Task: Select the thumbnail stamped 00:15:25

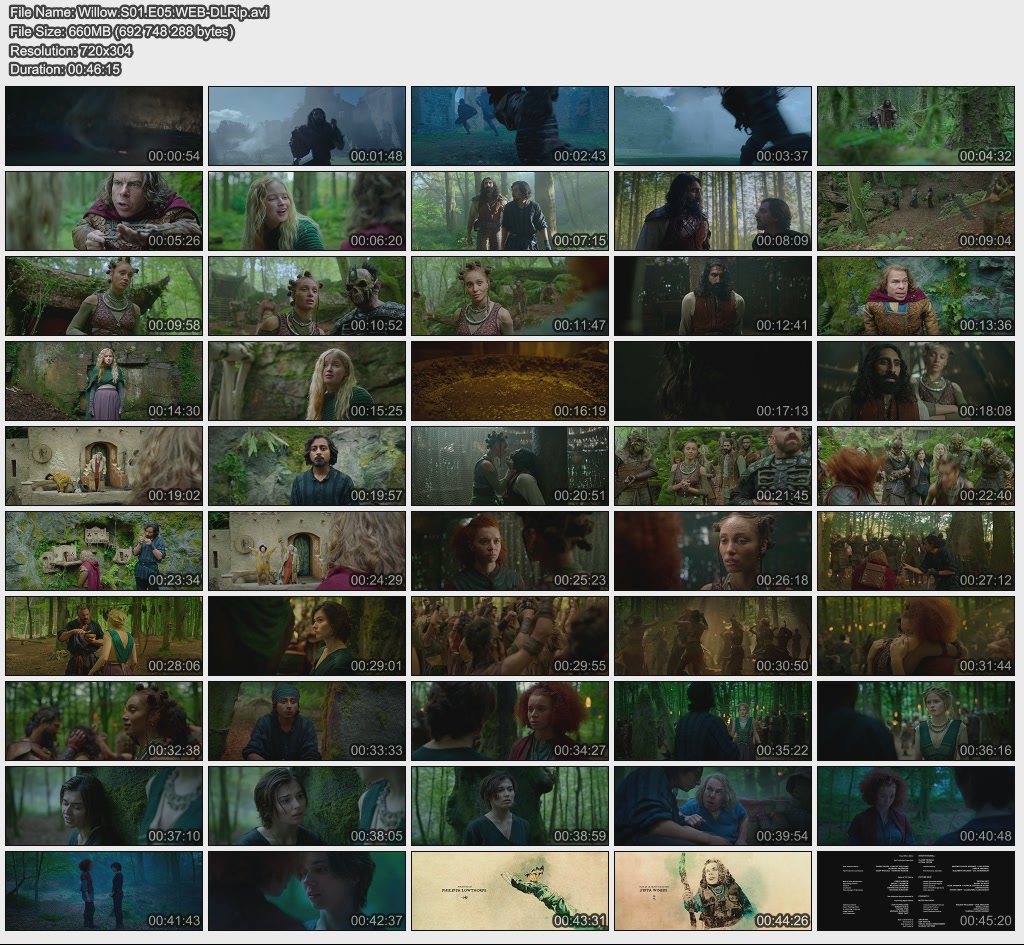Action: tap(307, 381)
